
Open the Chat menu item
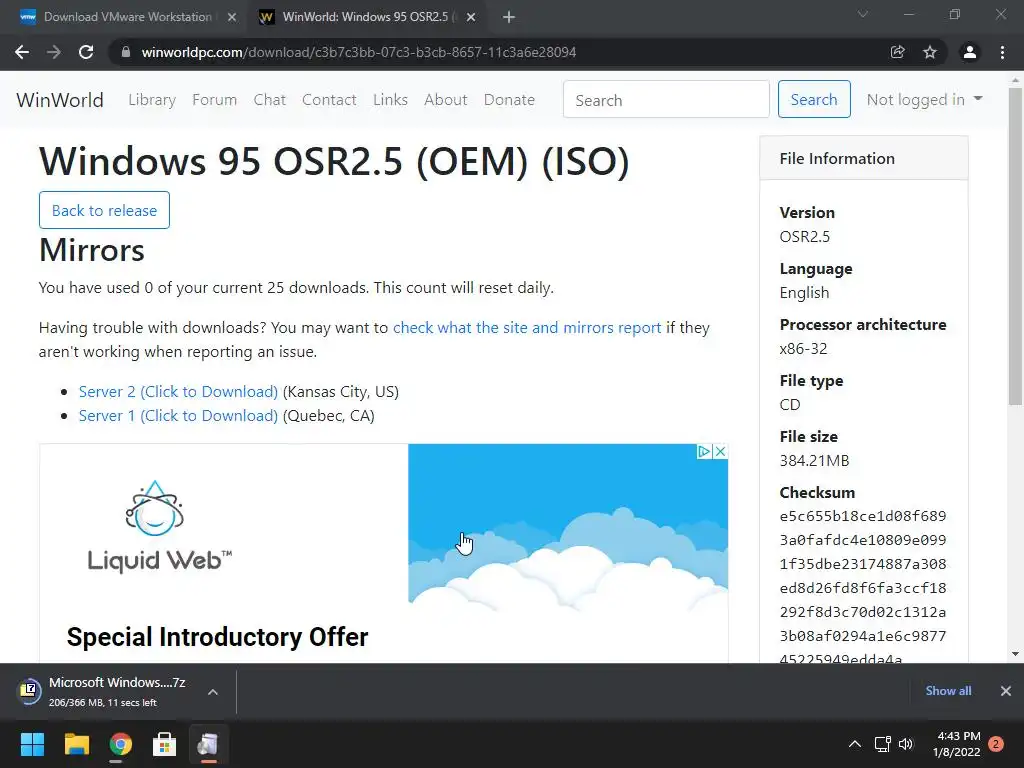(x=270, y=100)
